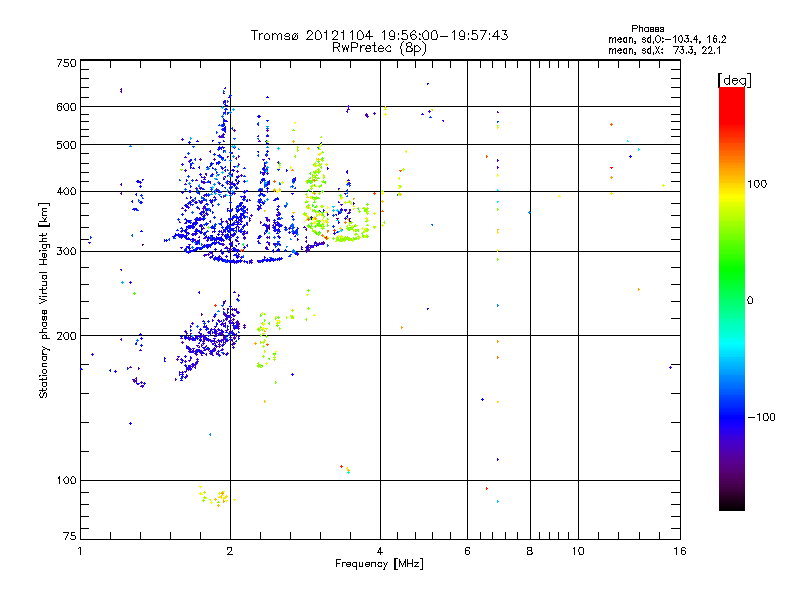Click the "75" height tick label

(70, 536)
